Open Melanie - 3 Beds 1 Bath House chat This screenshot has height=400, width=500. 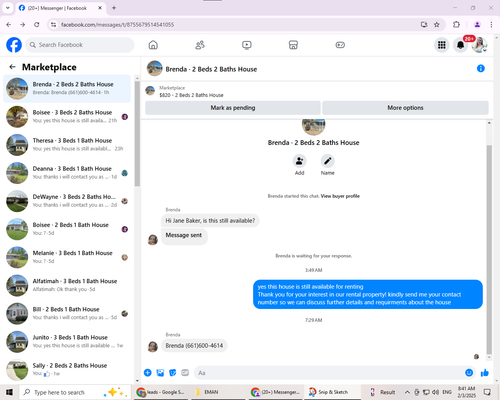click(67, 257)
